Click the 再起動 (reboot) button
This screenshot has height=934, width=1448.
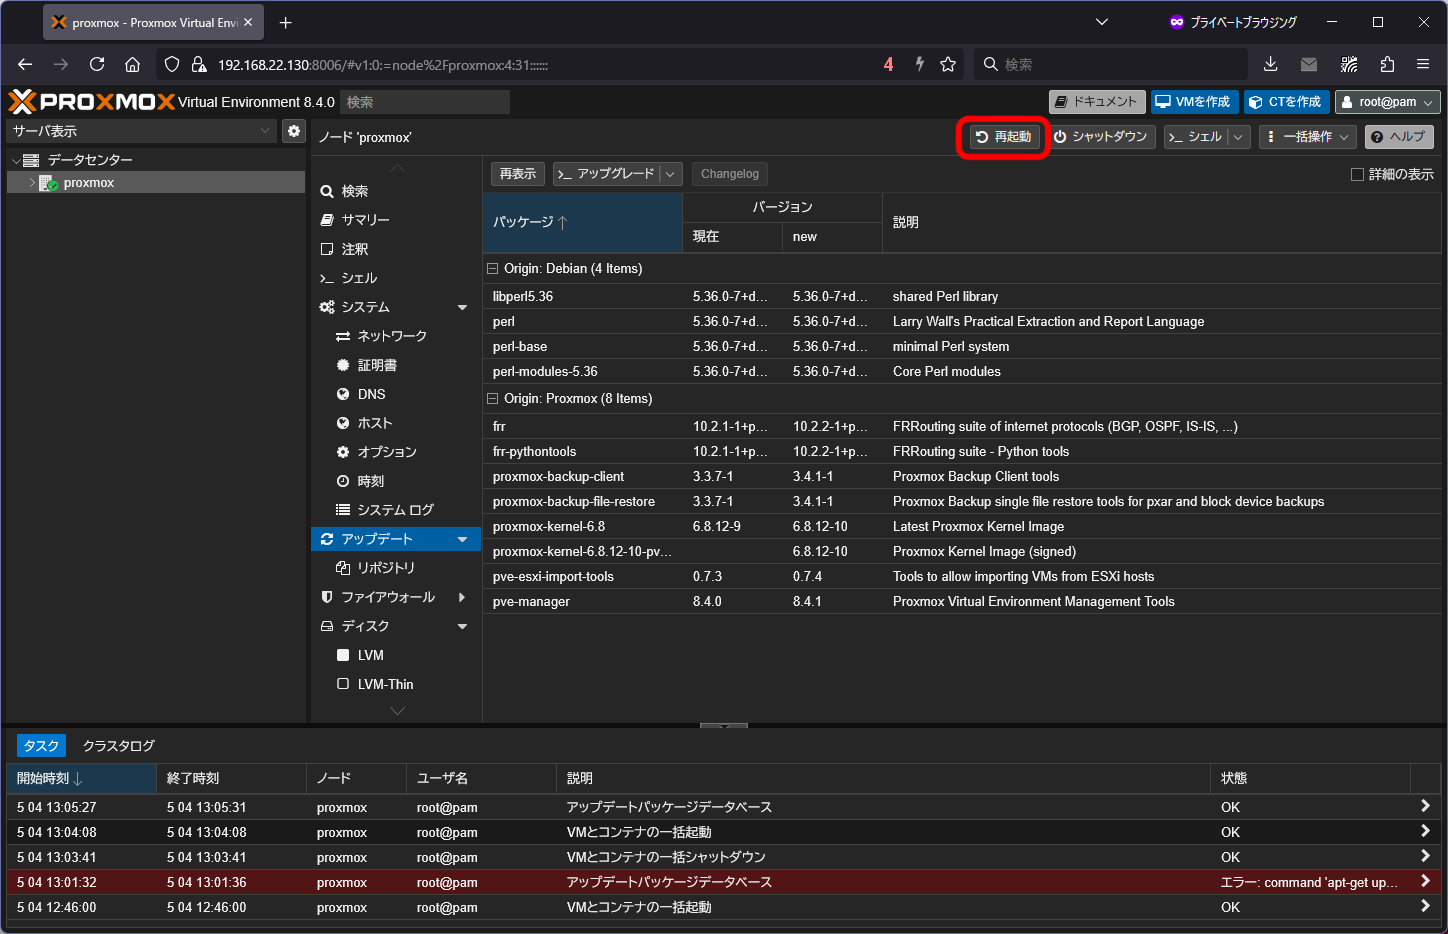(1003, 137)
